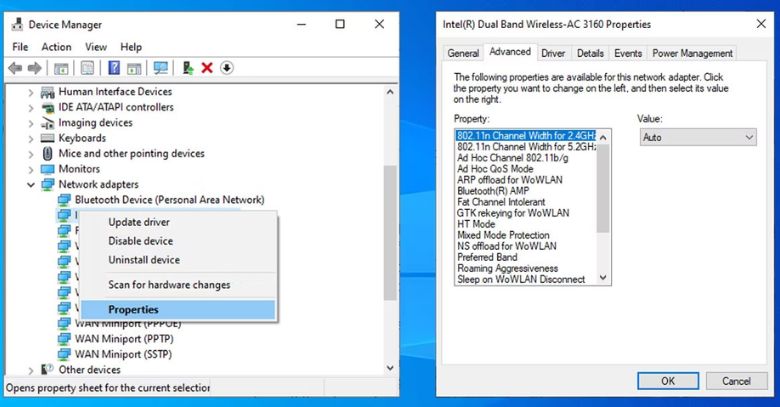Open the Properties sheet toolbar icon

coord(88,68)
